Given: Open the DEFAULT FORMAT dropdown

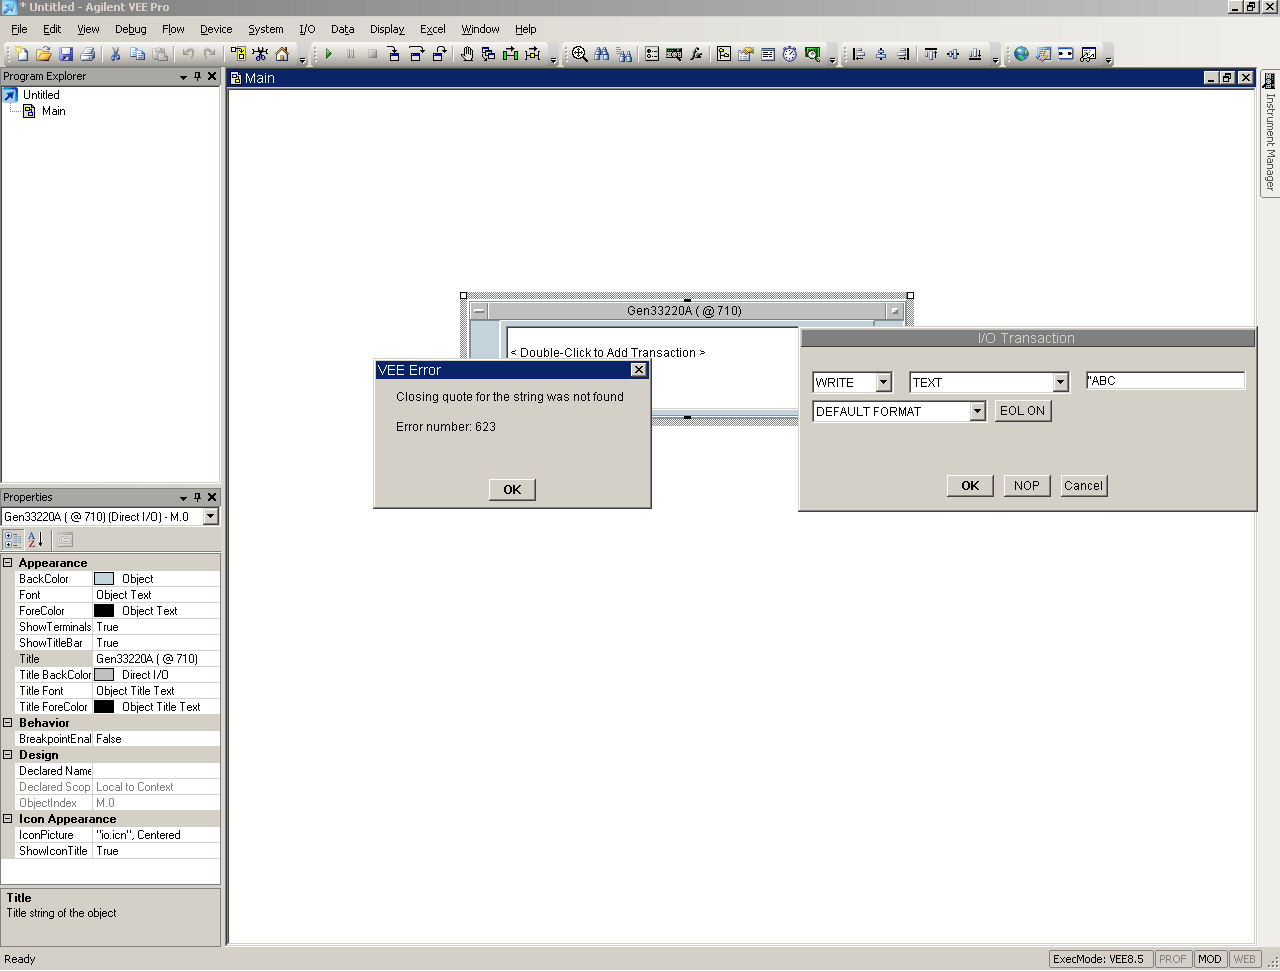Looking at the screenshot, I should click(977, 411).
